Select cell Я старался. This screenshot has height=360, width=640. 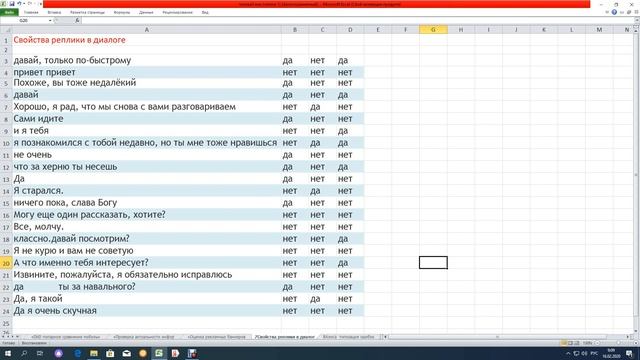pos(147,191)
